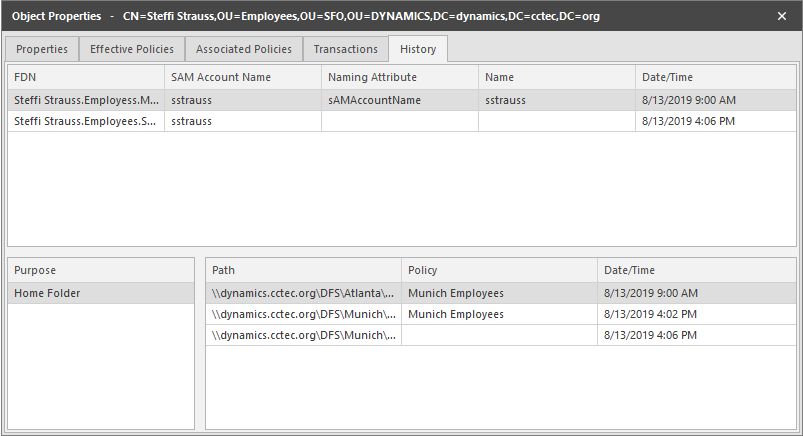
Task: Go to the Transactions tab
Action: [346, 49]
